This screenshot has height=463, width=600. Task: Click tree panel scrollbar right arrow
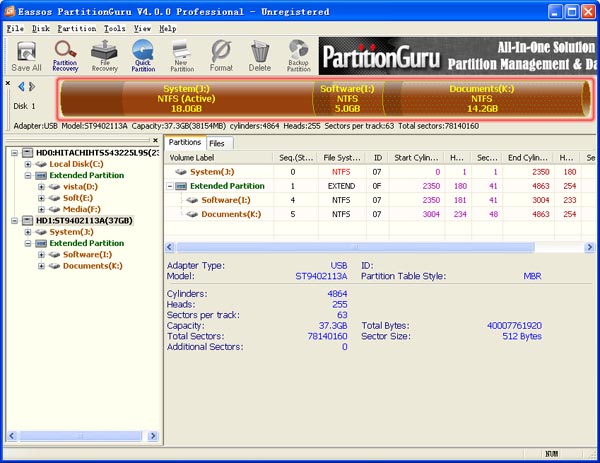(x=153, y=436)
